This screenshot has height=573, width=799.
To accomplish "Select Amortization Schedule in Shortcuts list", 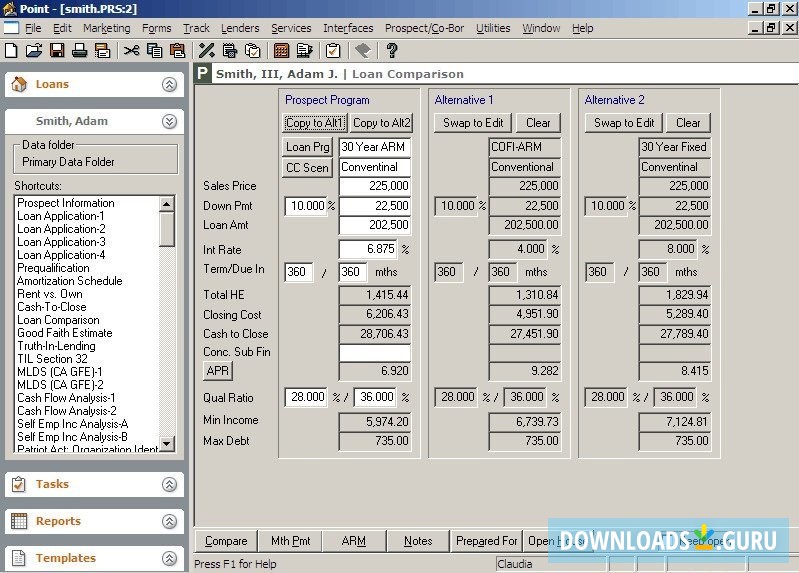I will click(x=70, y=281).
